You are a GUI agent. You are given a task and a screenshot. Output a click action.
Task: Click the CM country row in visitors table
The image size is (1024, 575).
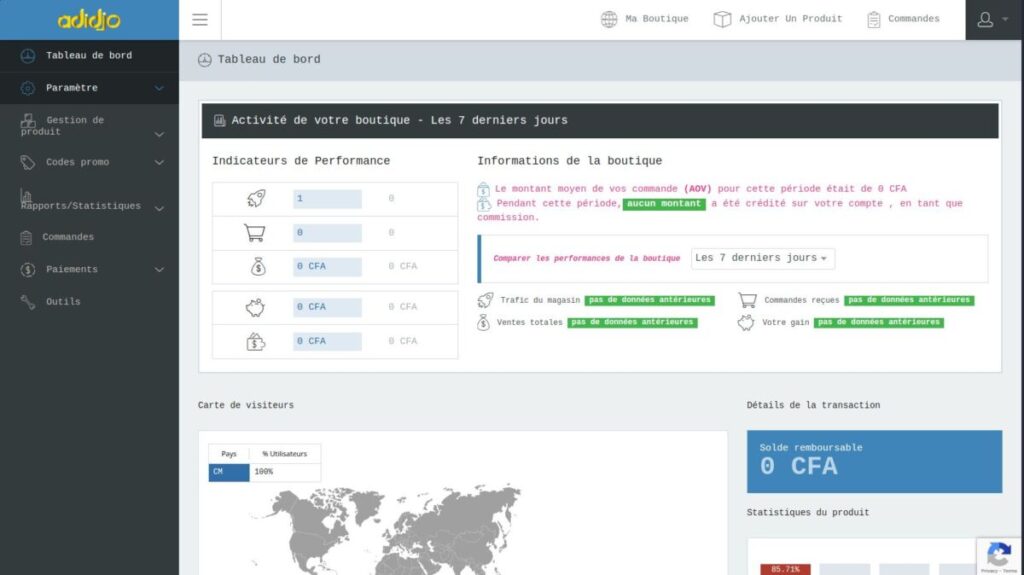coord(264,472)
